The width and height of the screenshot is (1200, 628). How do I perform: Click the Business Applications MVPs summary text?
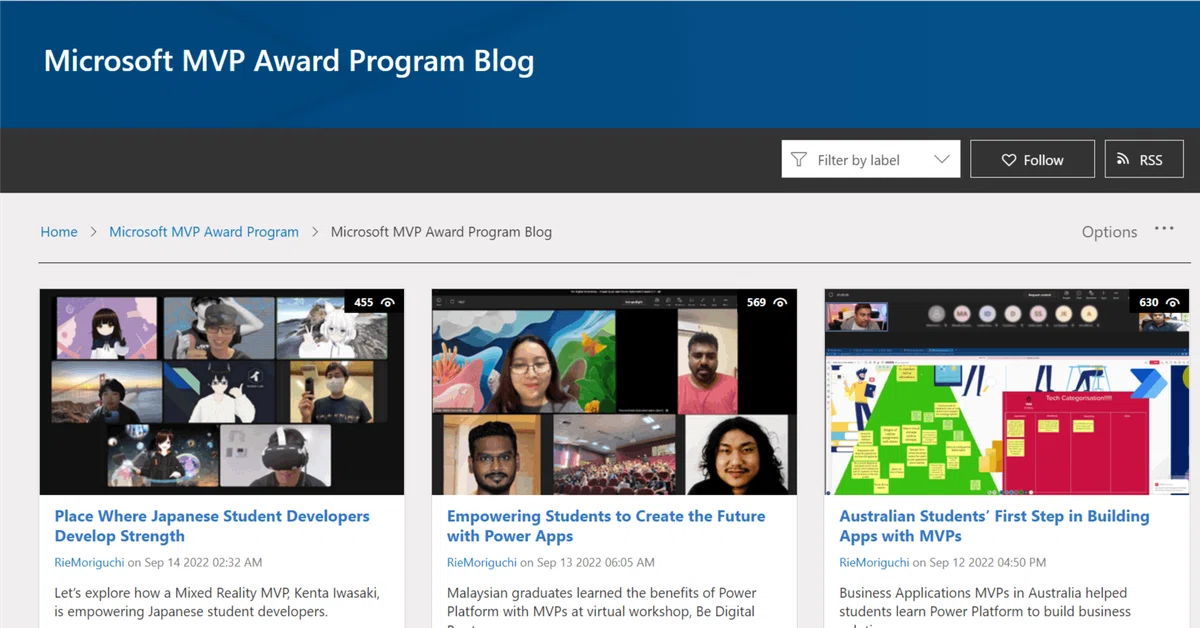985,605
